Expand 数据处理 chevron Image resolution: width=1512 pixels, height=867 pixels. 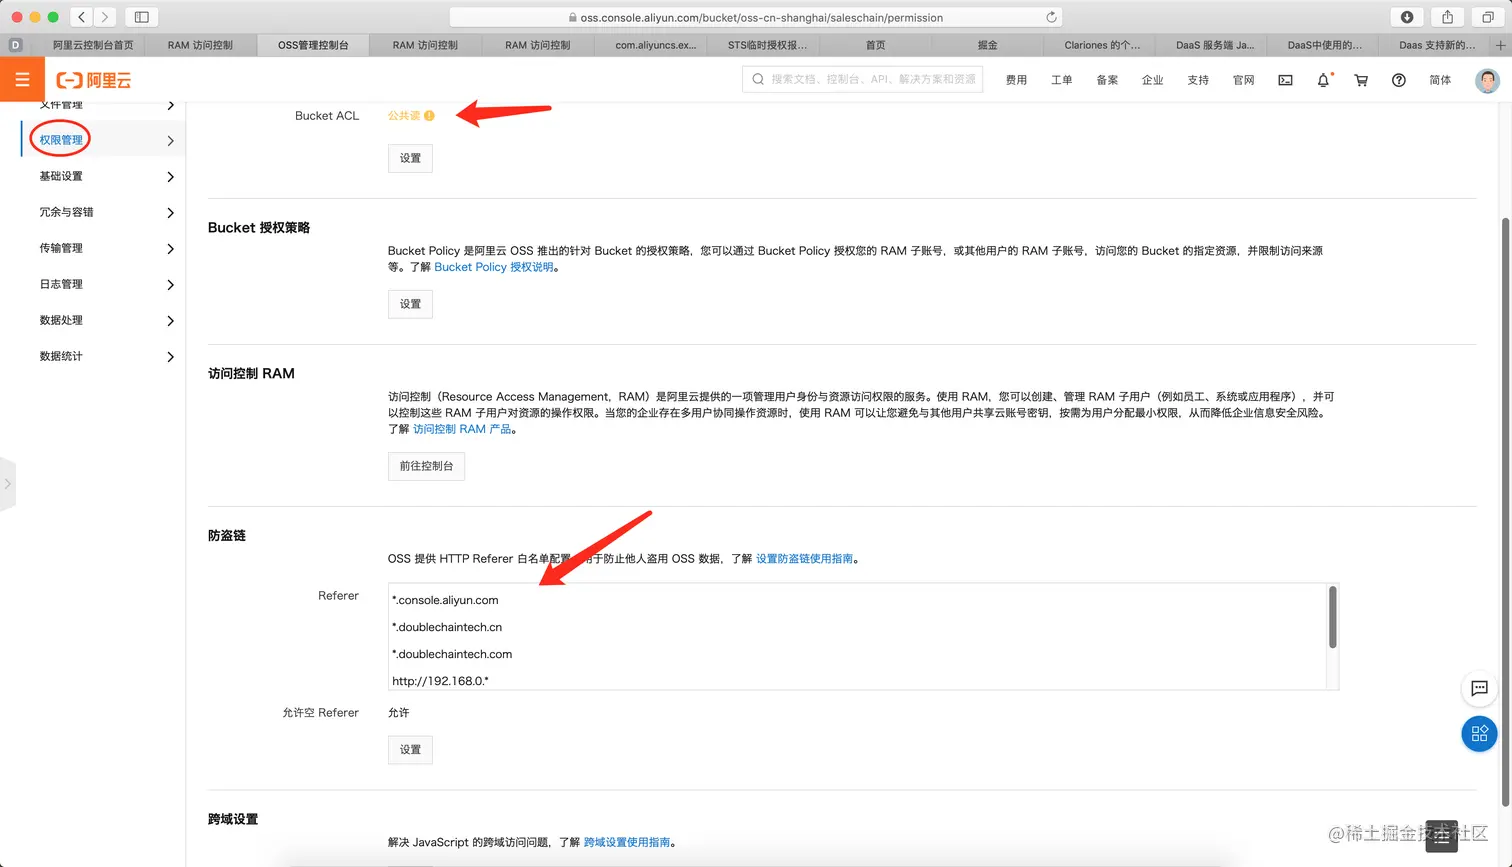tap(170, 321)
